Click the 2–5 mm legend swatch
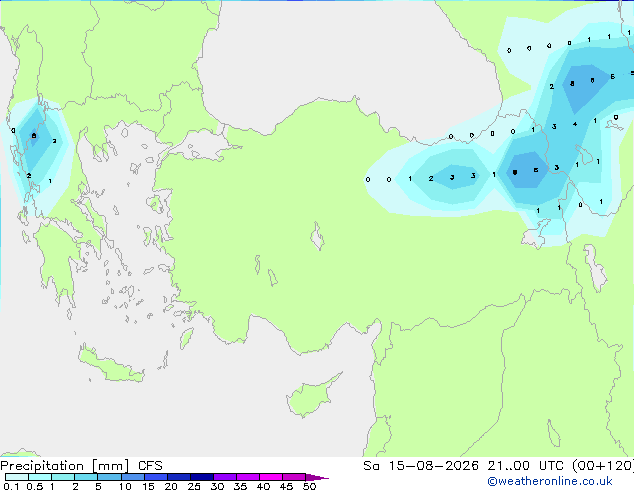The width and height of the screenshot is (634, 490). click(86, 477)
